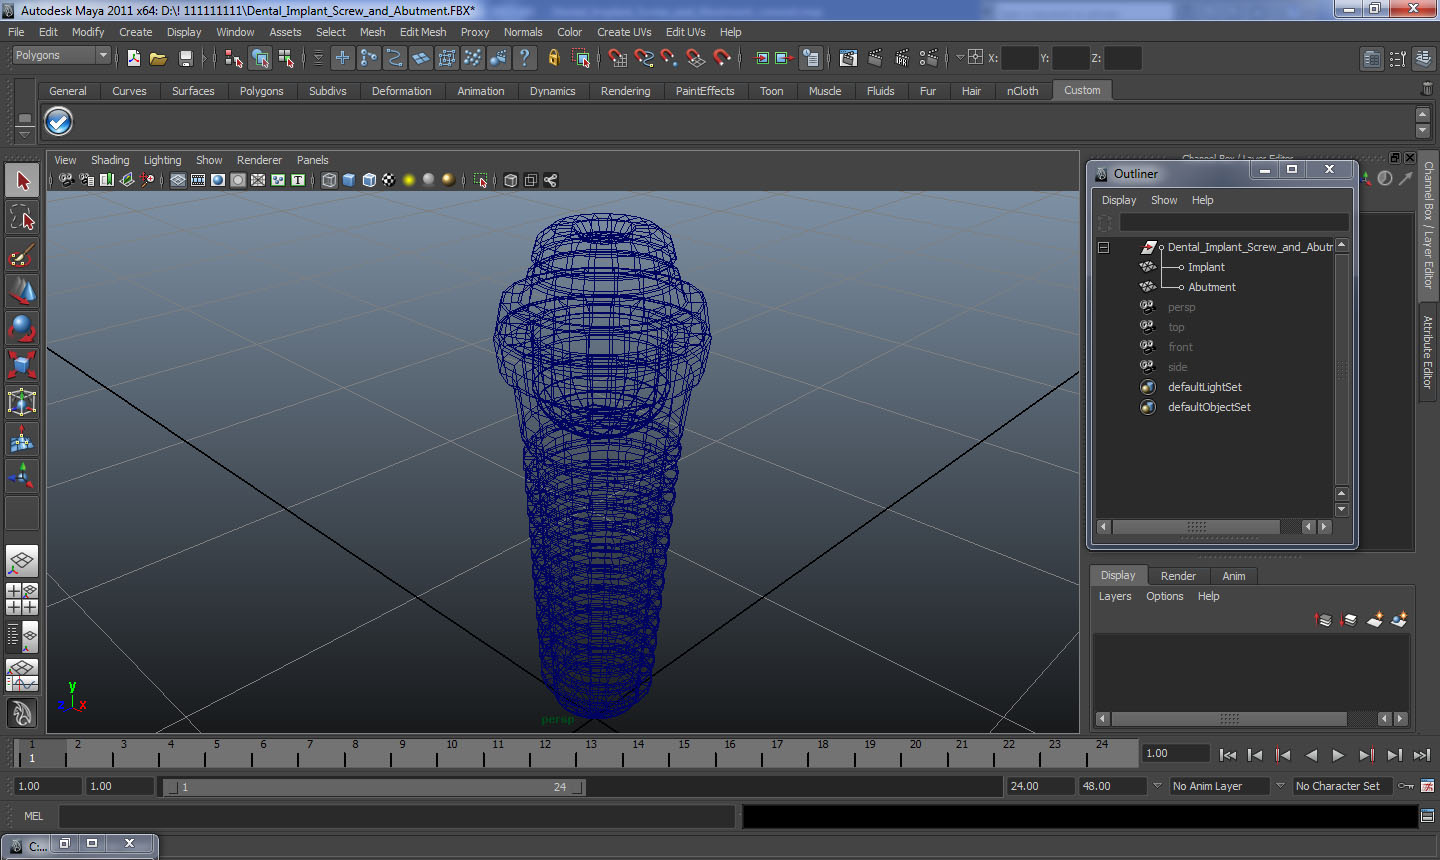Create a new empty display layer
This screenshot has height=860, width=1440.
click(x=1374, y=620)
